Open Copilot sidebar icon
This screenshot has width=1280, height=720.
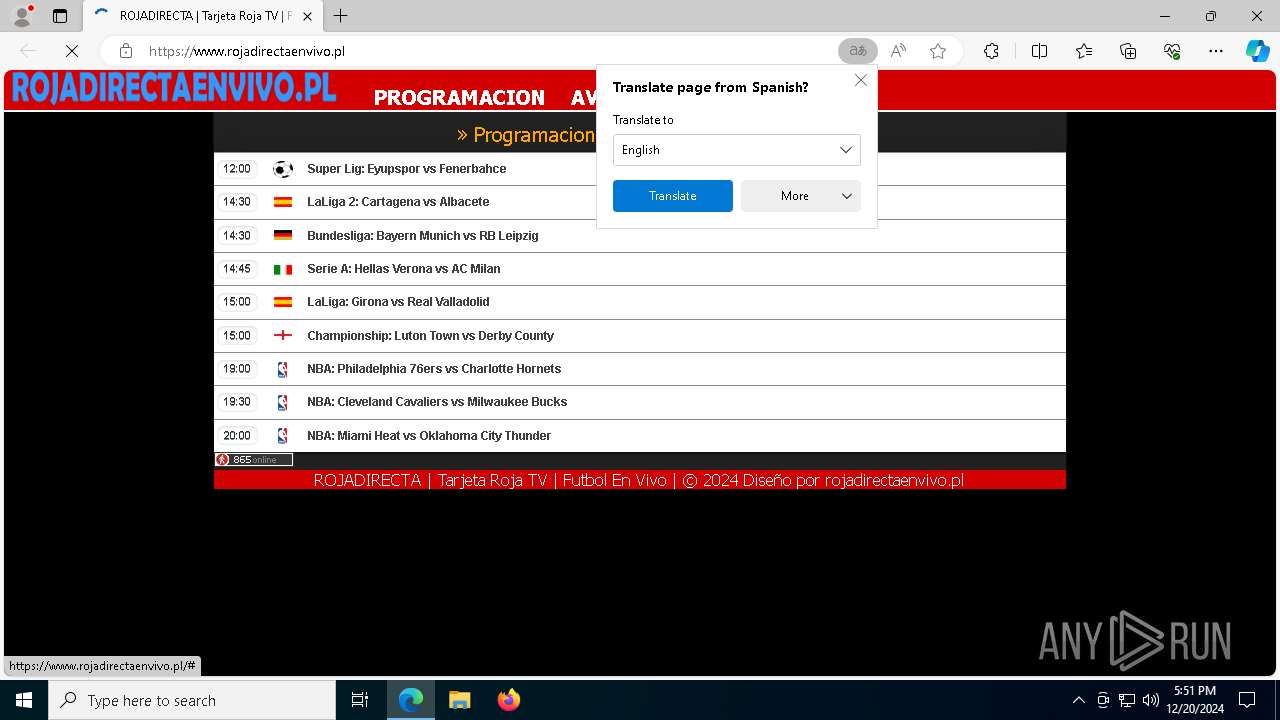click(x=1257, y=51)
